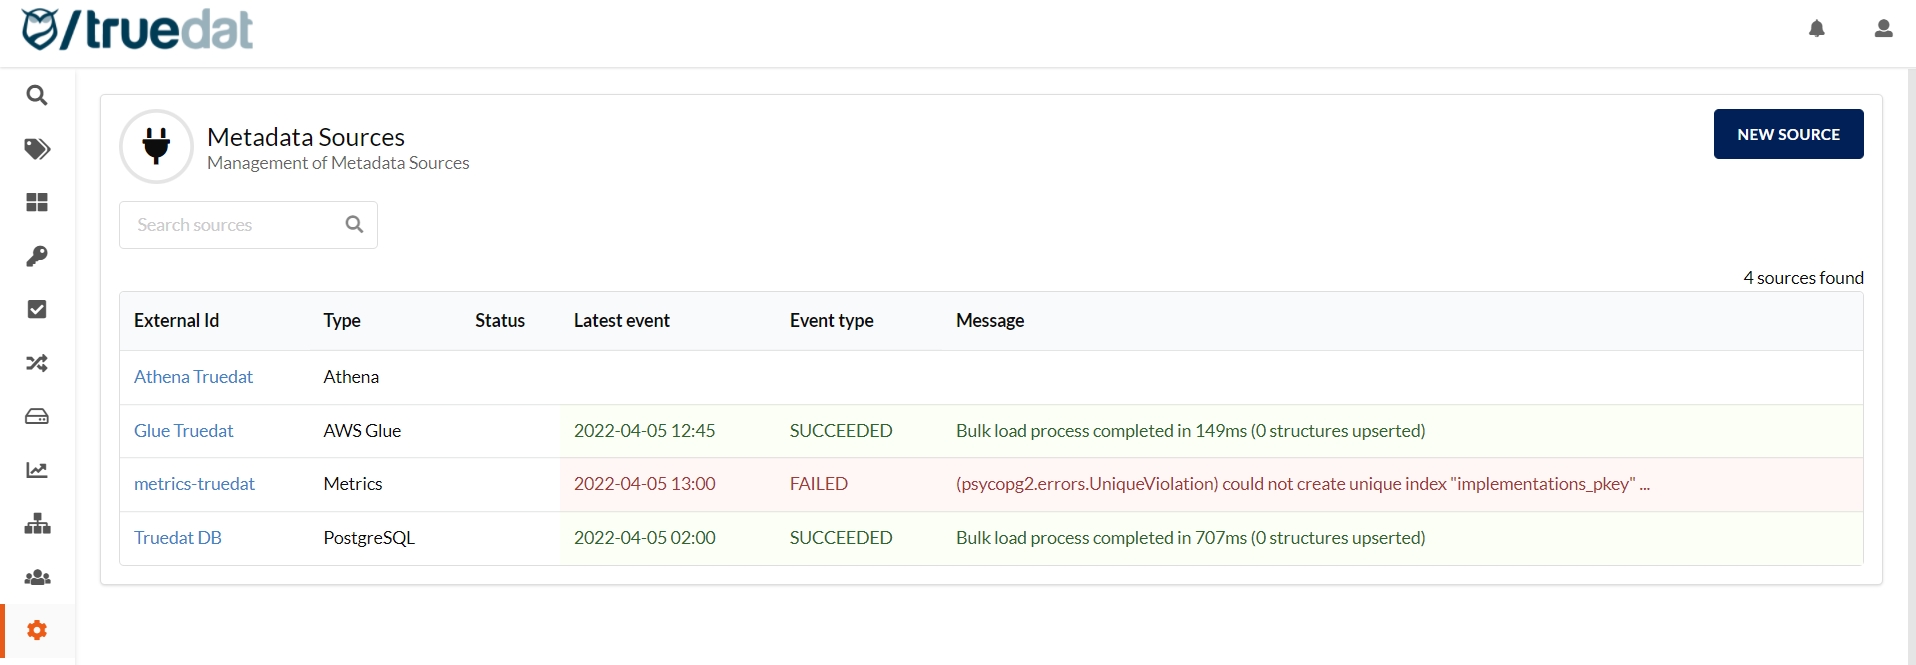Click the orange settings gear icon
1916x665 pixels.
click(x=37, y=630)
